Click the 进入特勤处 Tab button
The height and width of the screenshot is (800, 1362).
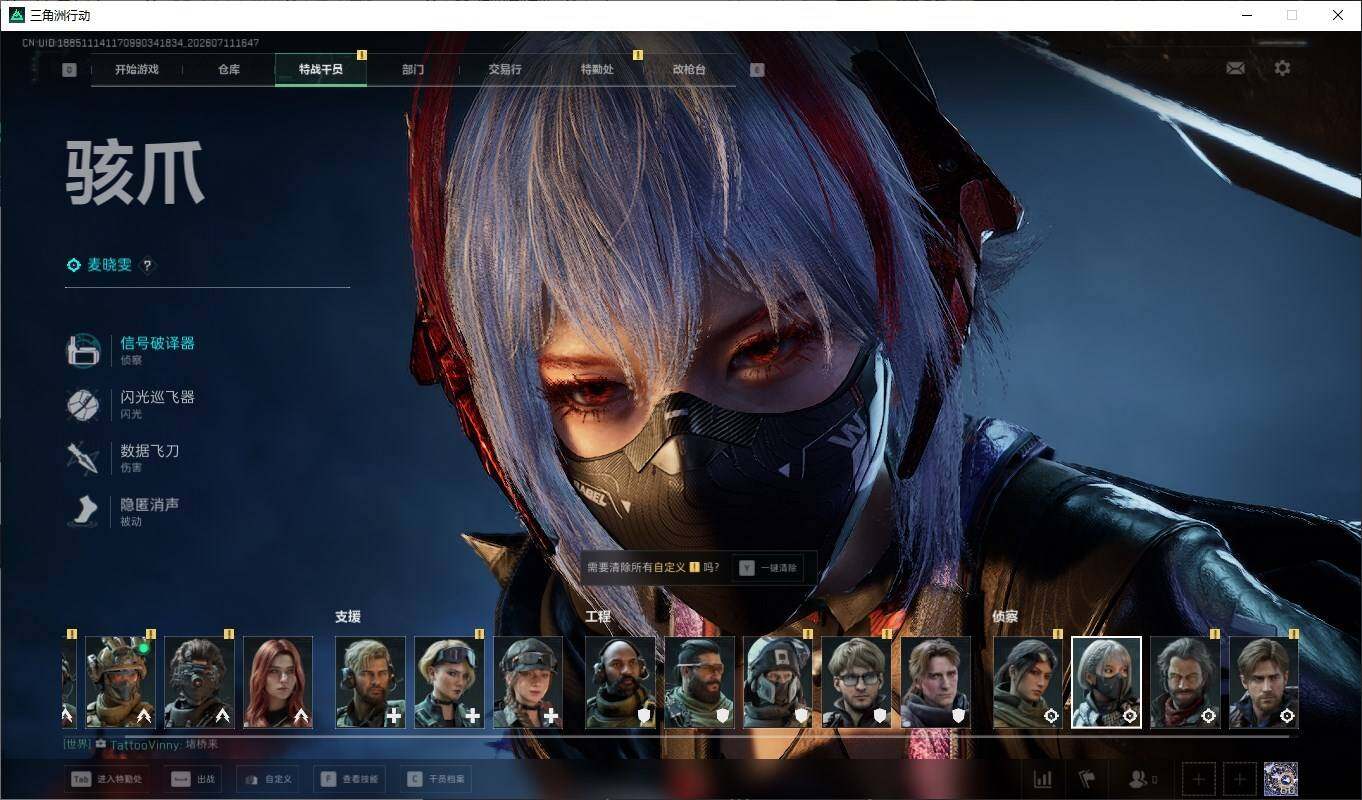pos(107,779)
